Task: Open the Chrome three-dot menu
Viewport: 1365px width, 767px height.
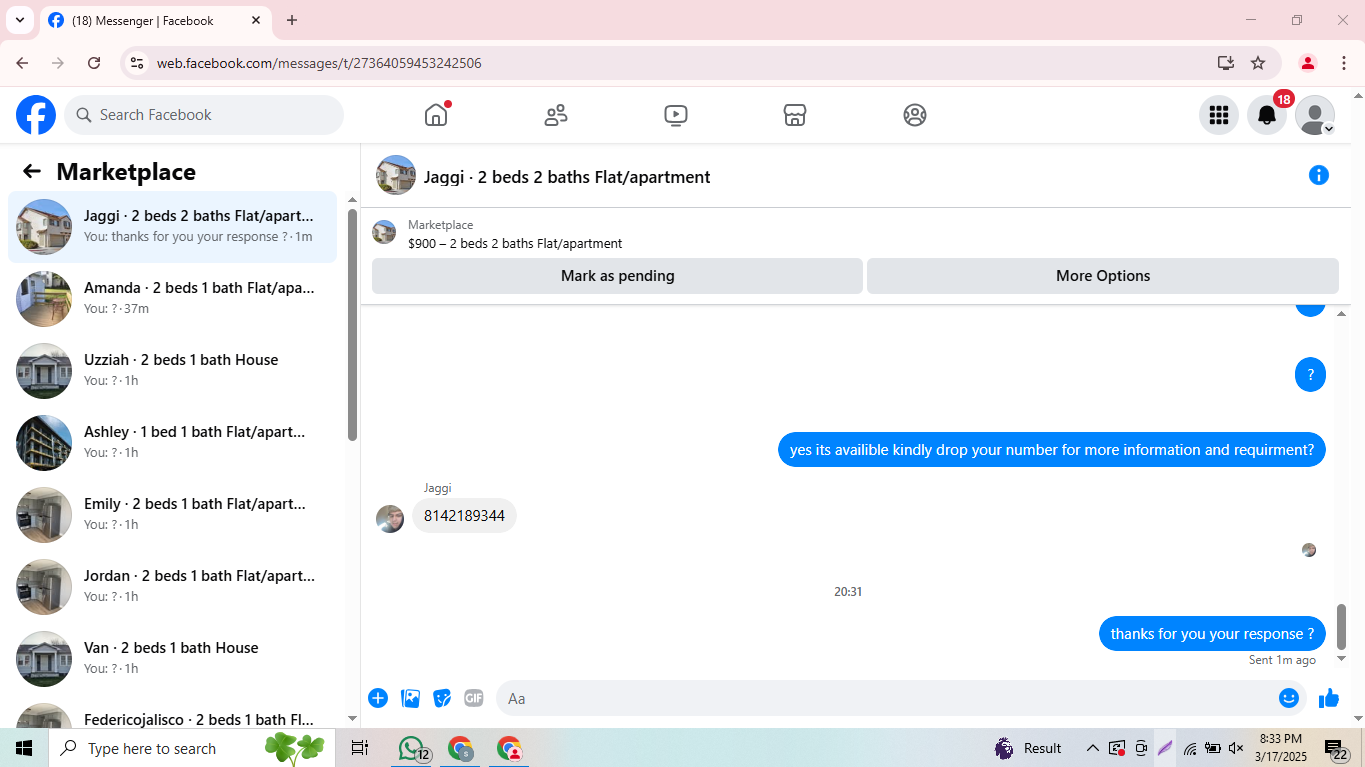Action: [1342, 63]
